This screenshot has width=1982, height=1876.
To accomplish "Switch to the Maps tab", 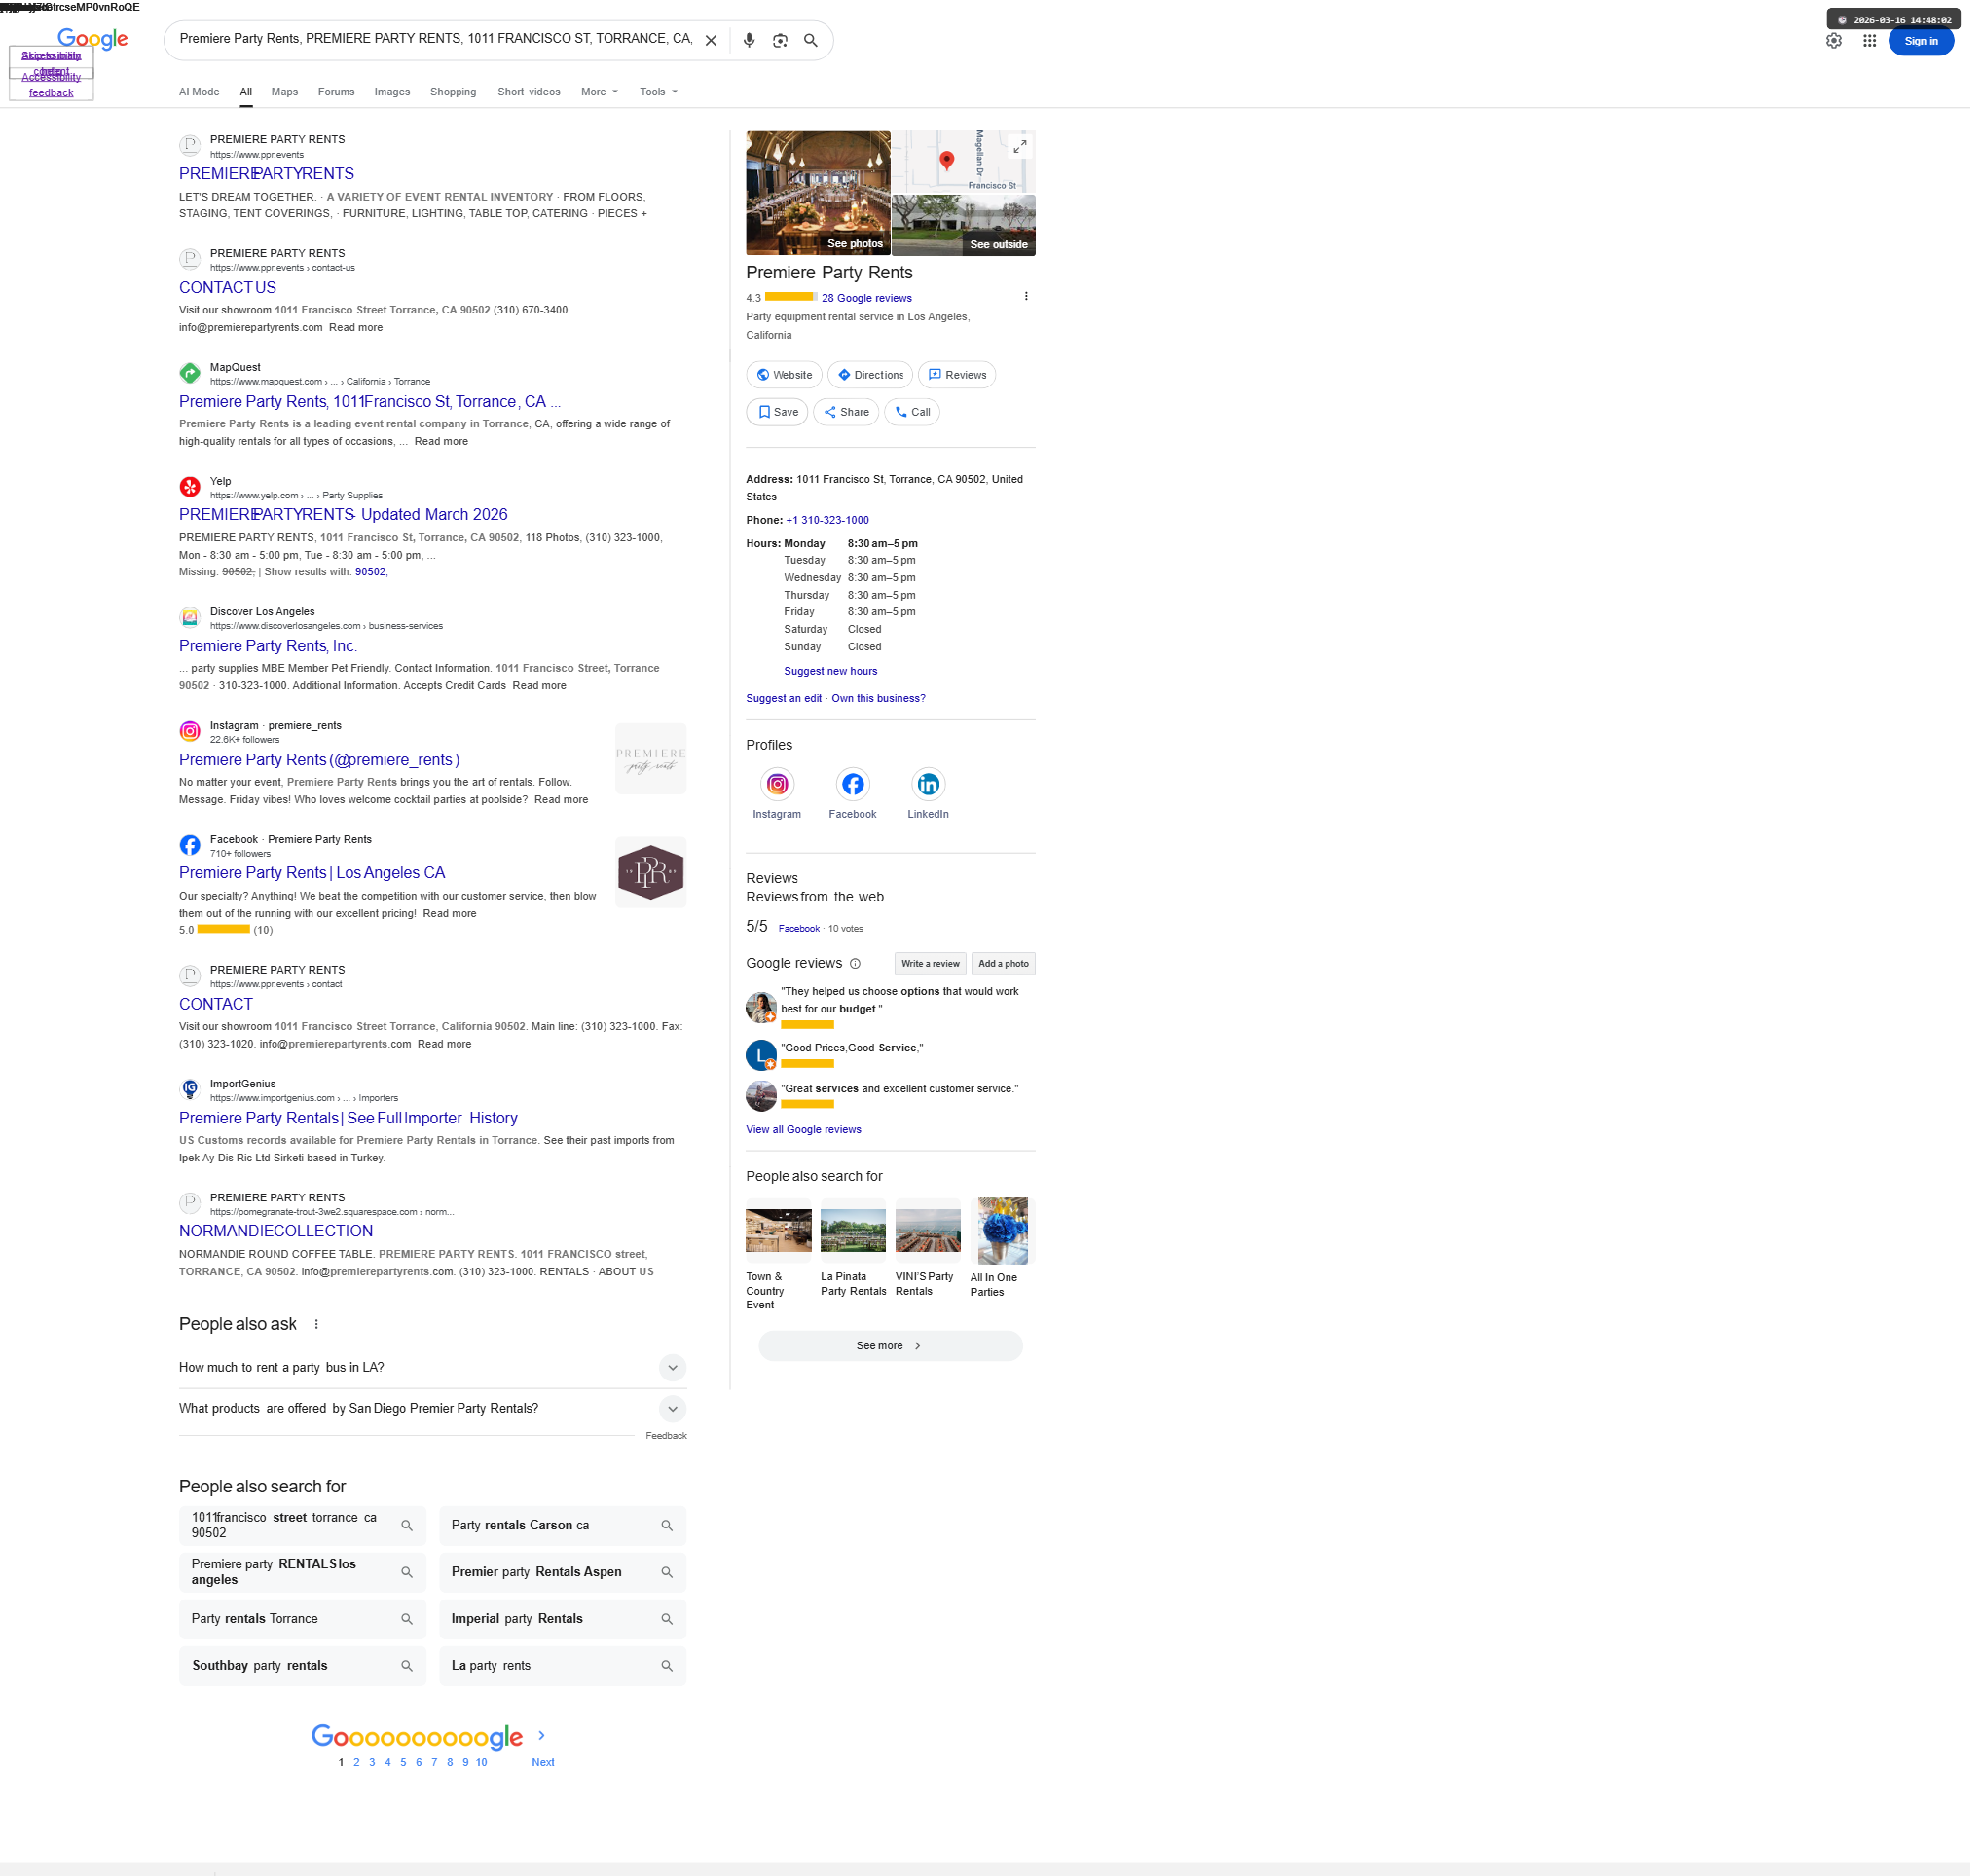I will (286, 92).
